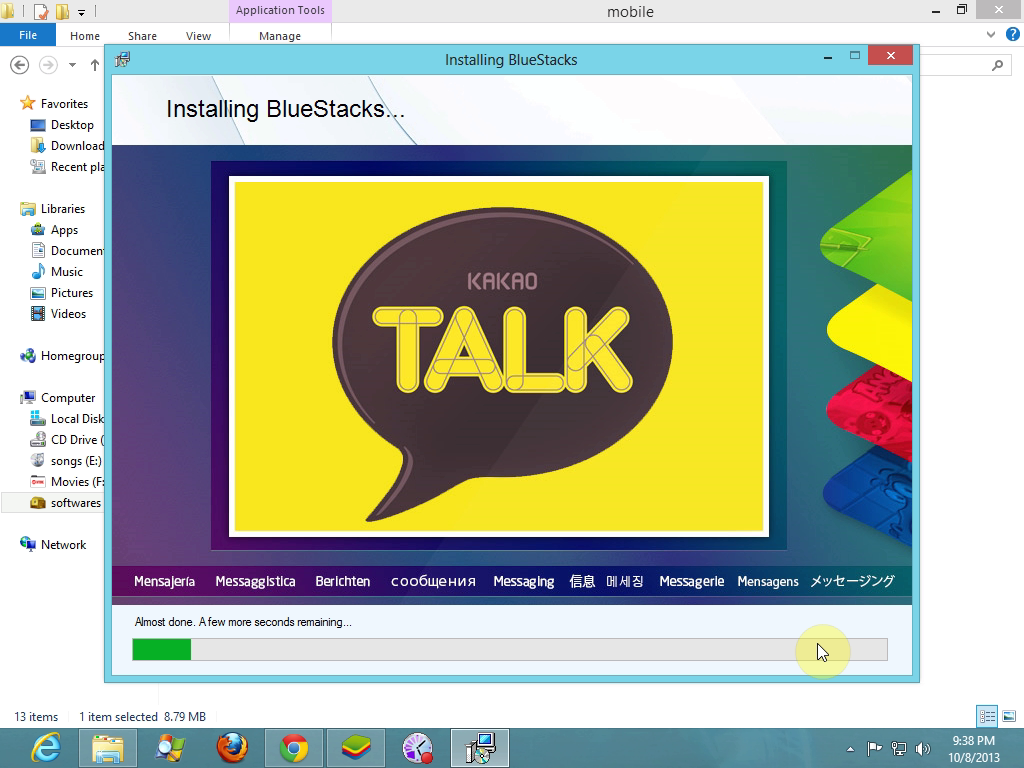Go back in Explorer navigation

[20, 65]
